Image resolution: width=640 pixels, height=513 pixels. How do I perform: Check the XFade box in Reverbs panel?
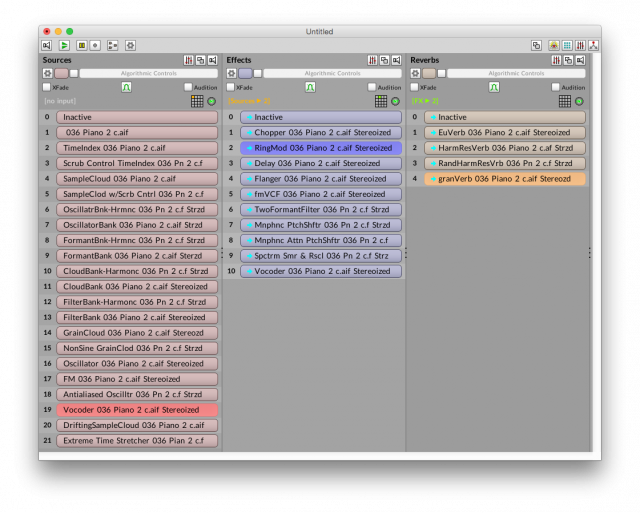(x=415, y=87)
